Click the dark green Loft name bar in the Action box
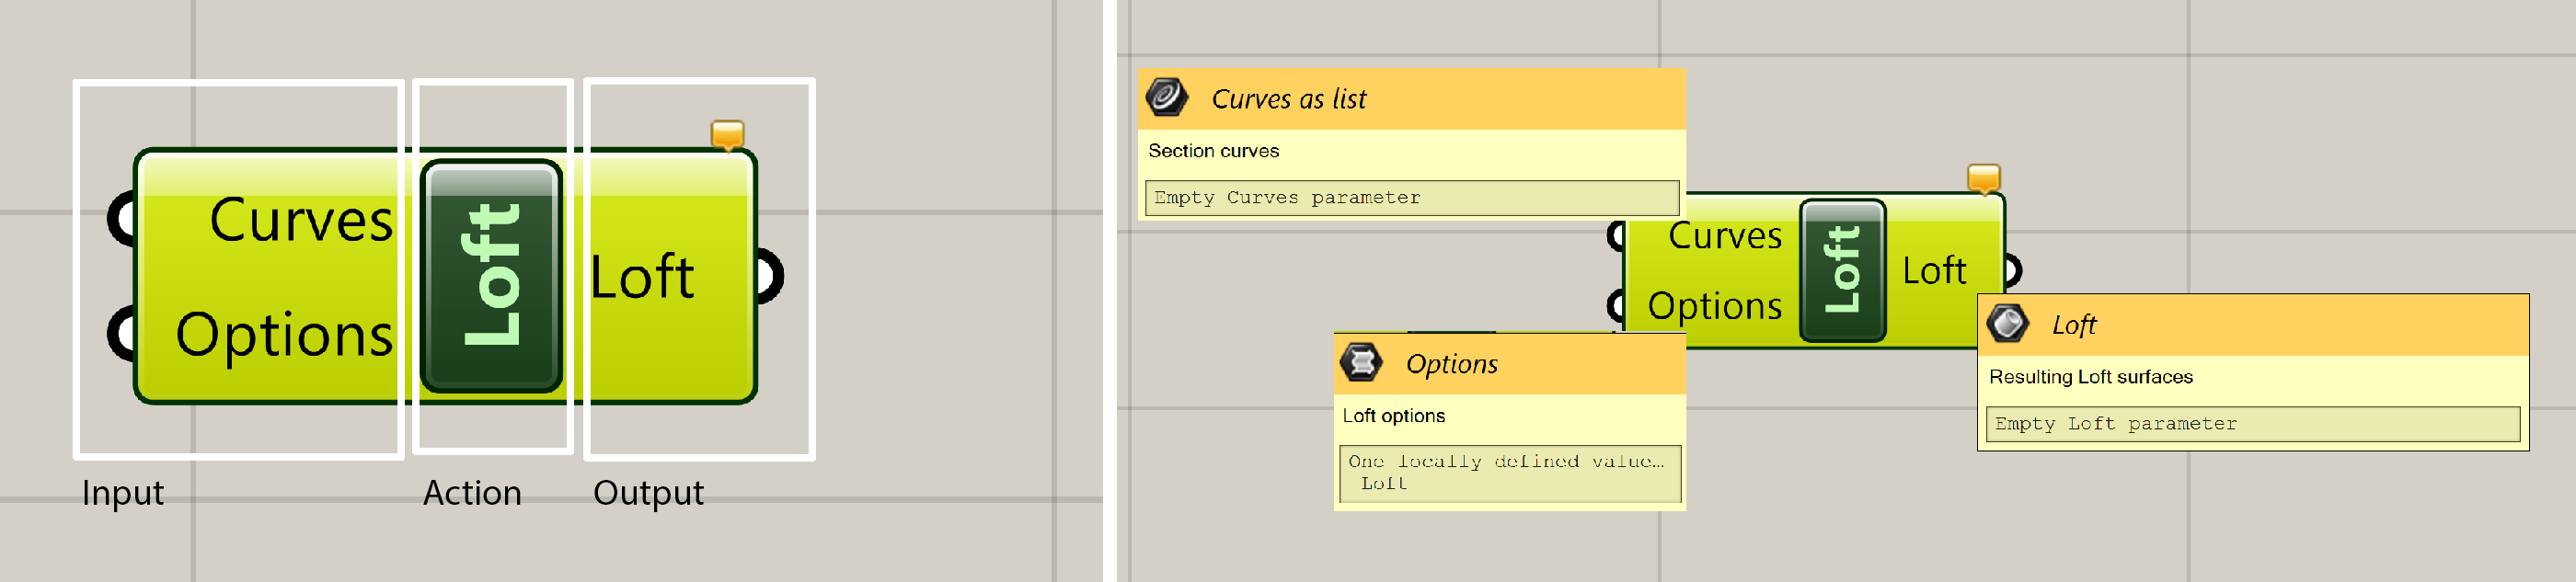The width and height of the screenshot is (2576, 582). 491,275
